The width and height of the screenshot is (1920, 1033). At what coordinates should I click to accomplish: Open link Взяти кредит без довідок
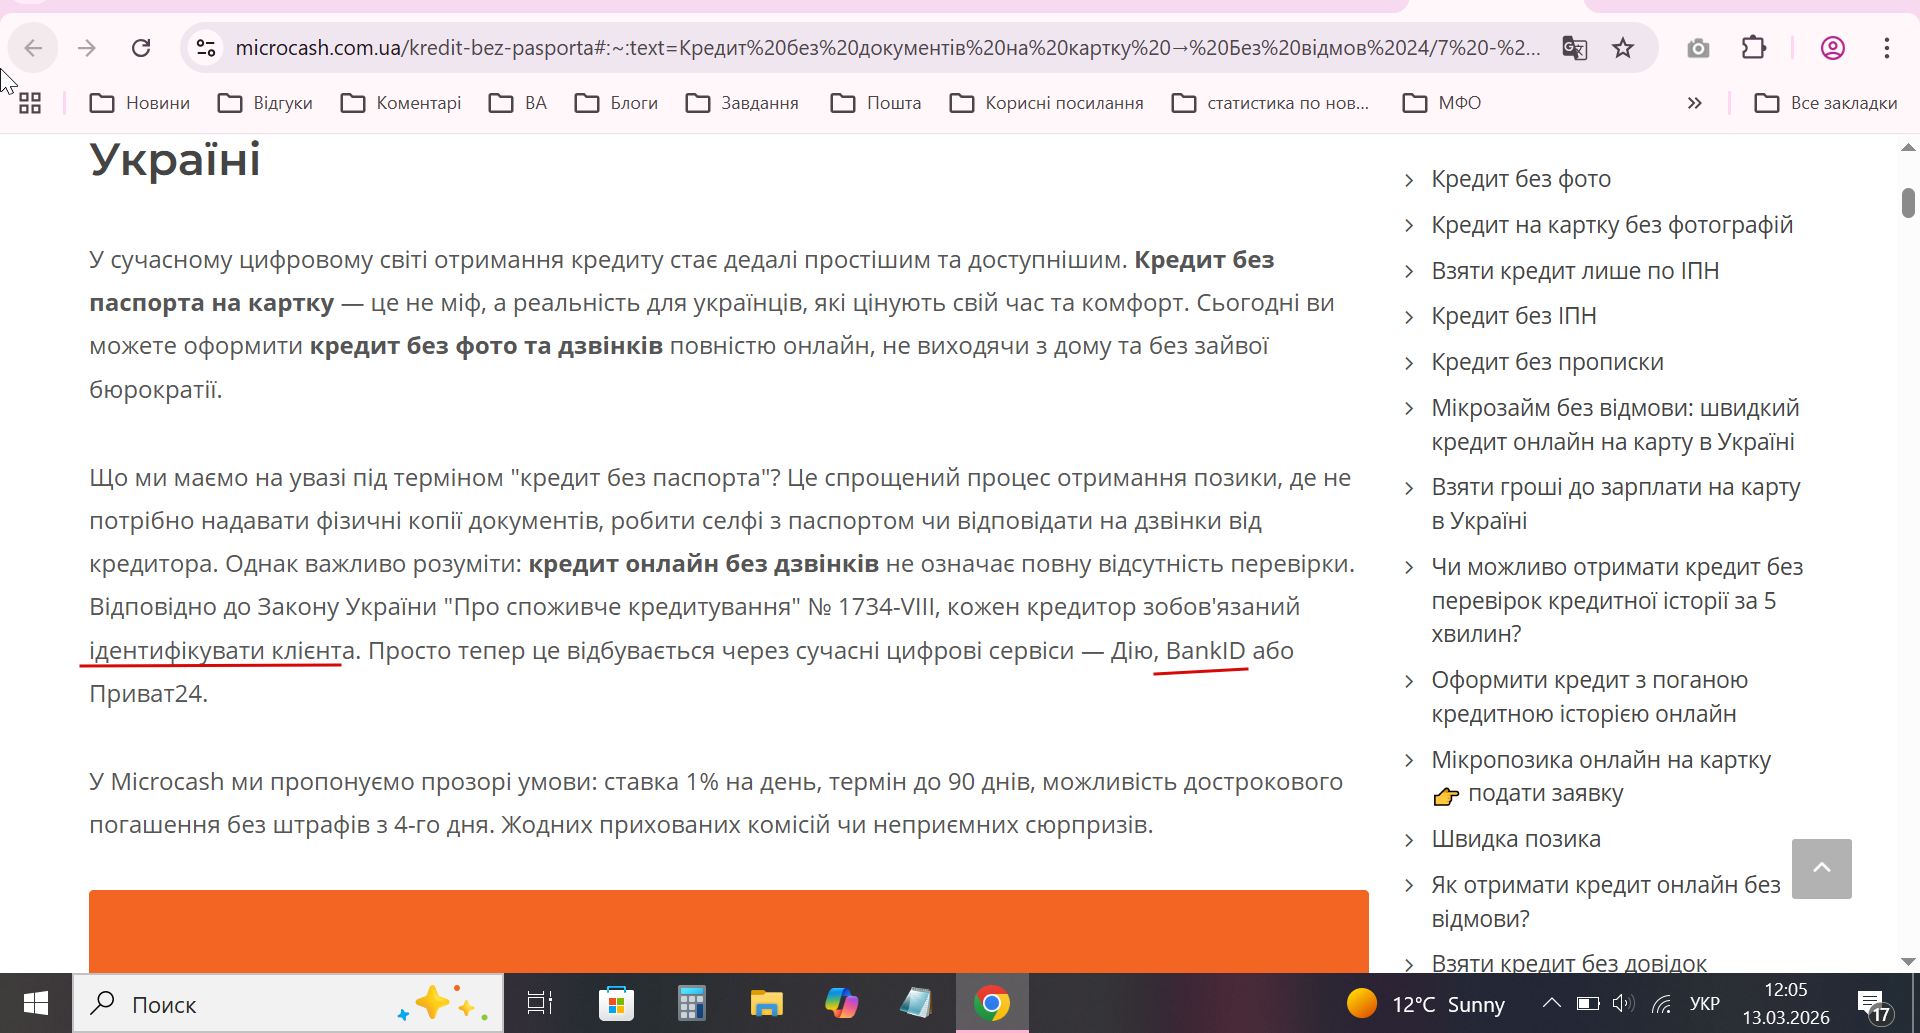coord(1569,963)
